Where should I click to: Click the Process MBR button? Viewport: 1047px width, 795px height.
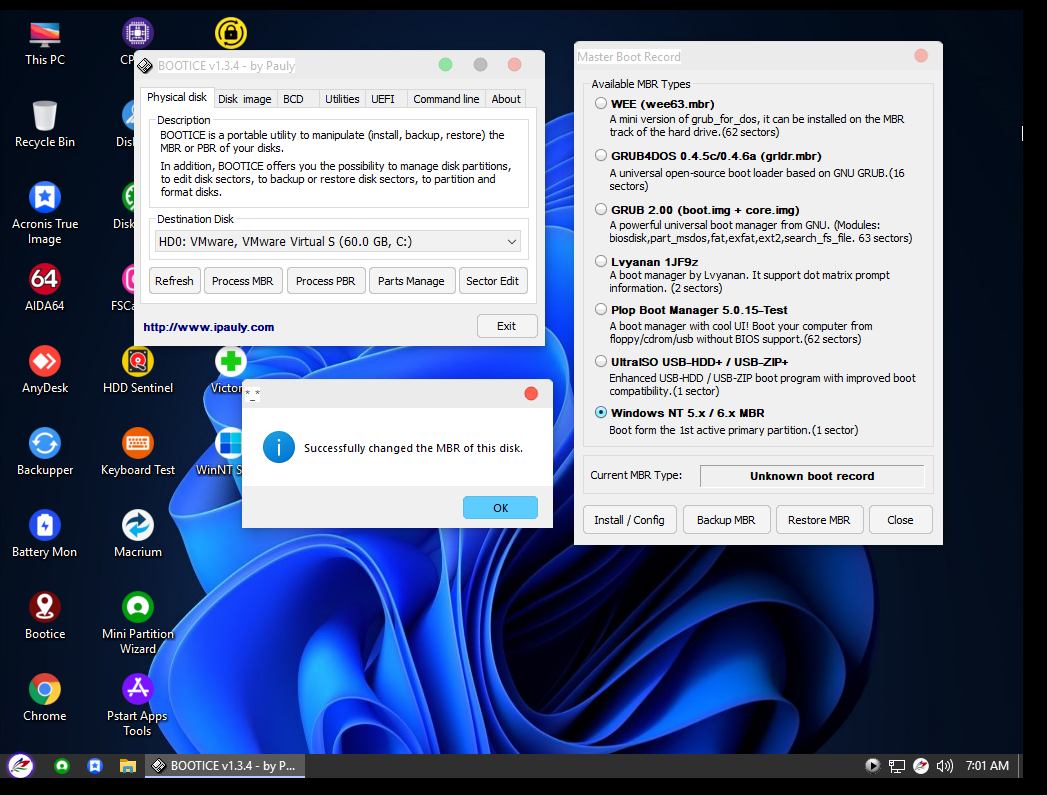(242, 281)
